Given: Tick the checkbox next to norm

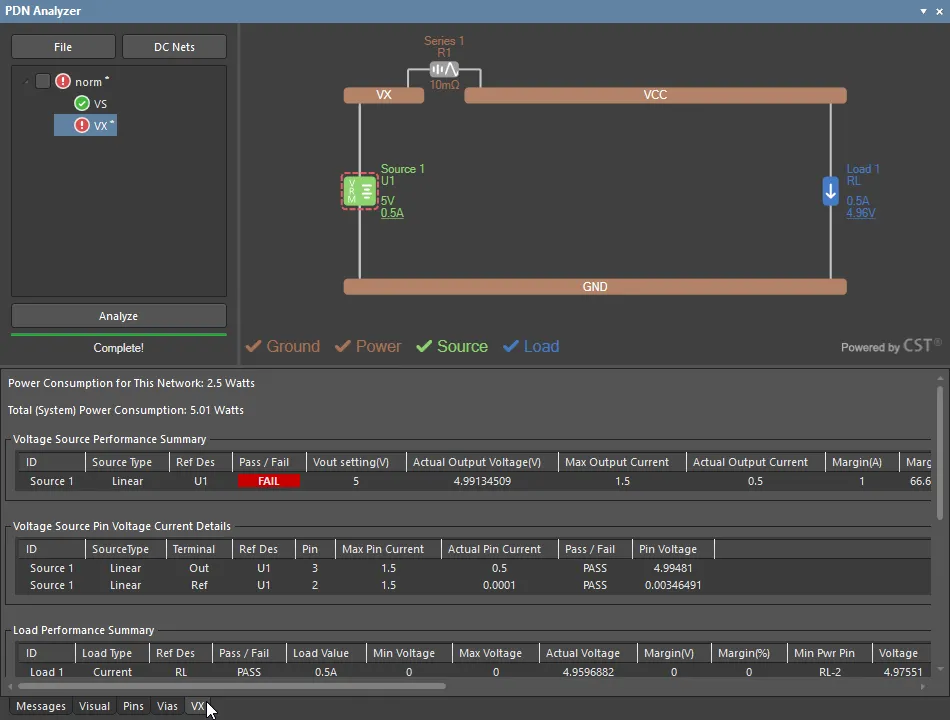Looking at the screenshot, I should pyautogui.click(x=43, y=82).
